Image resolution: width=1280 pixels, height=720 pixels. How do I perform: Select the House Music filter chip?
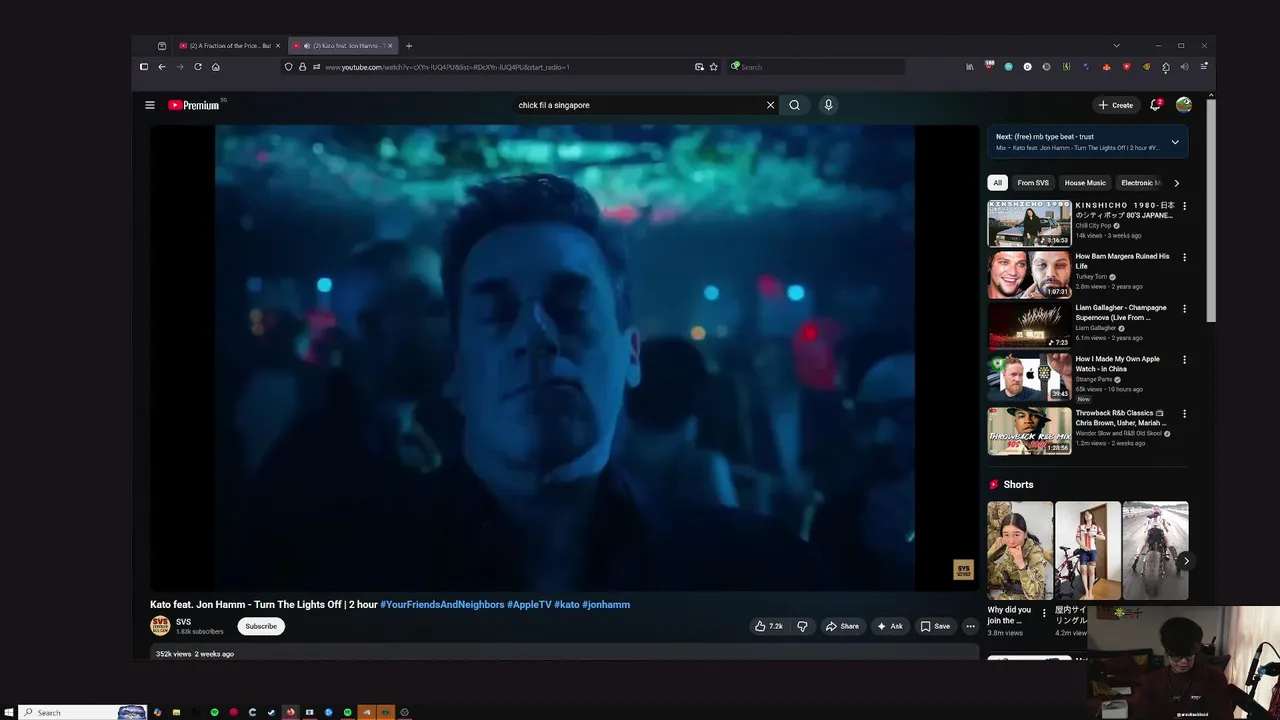pos(1085,183)
